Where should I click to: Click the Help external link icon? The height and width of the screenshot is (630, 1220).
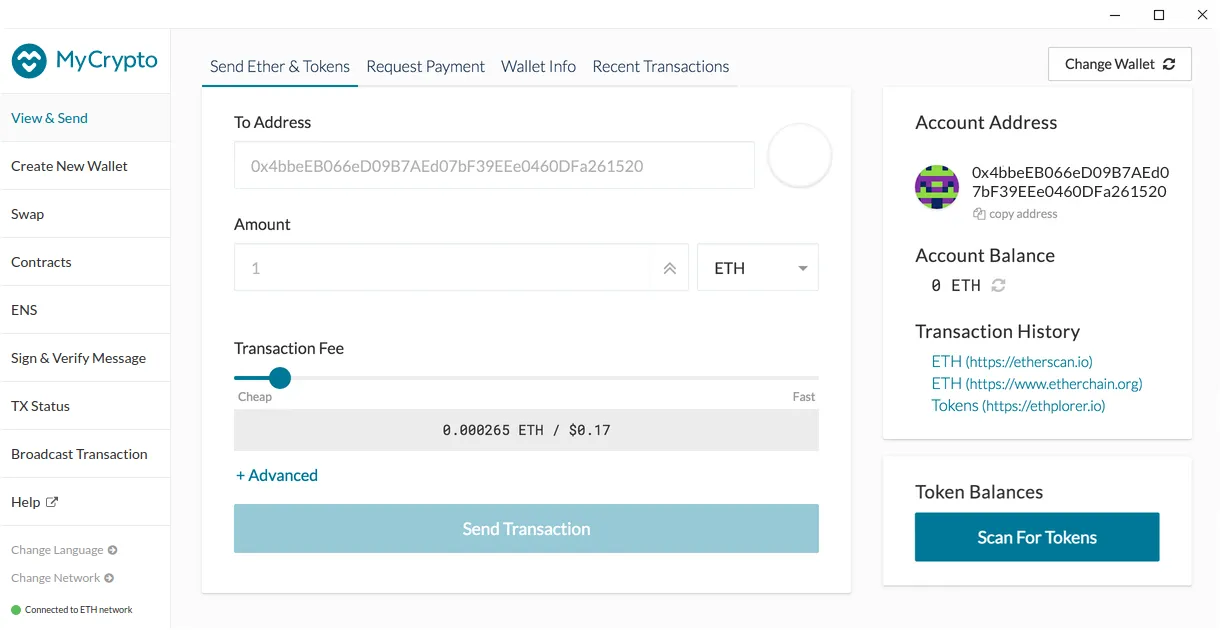[x=52, y=502]
